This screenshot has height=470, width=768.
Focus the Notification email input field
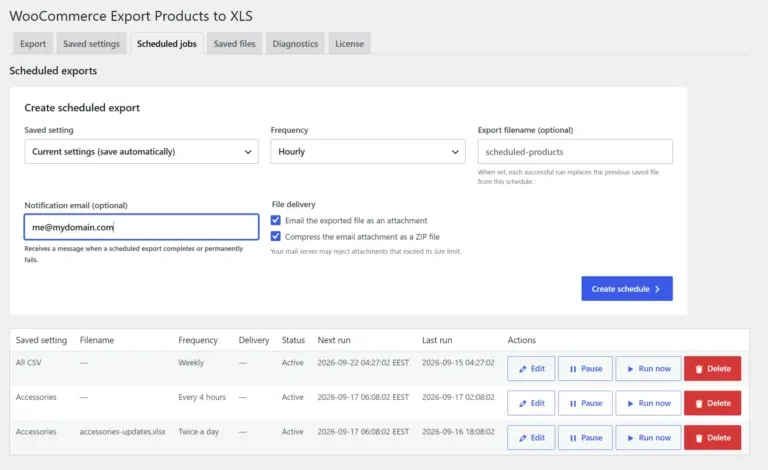[142, 227]
